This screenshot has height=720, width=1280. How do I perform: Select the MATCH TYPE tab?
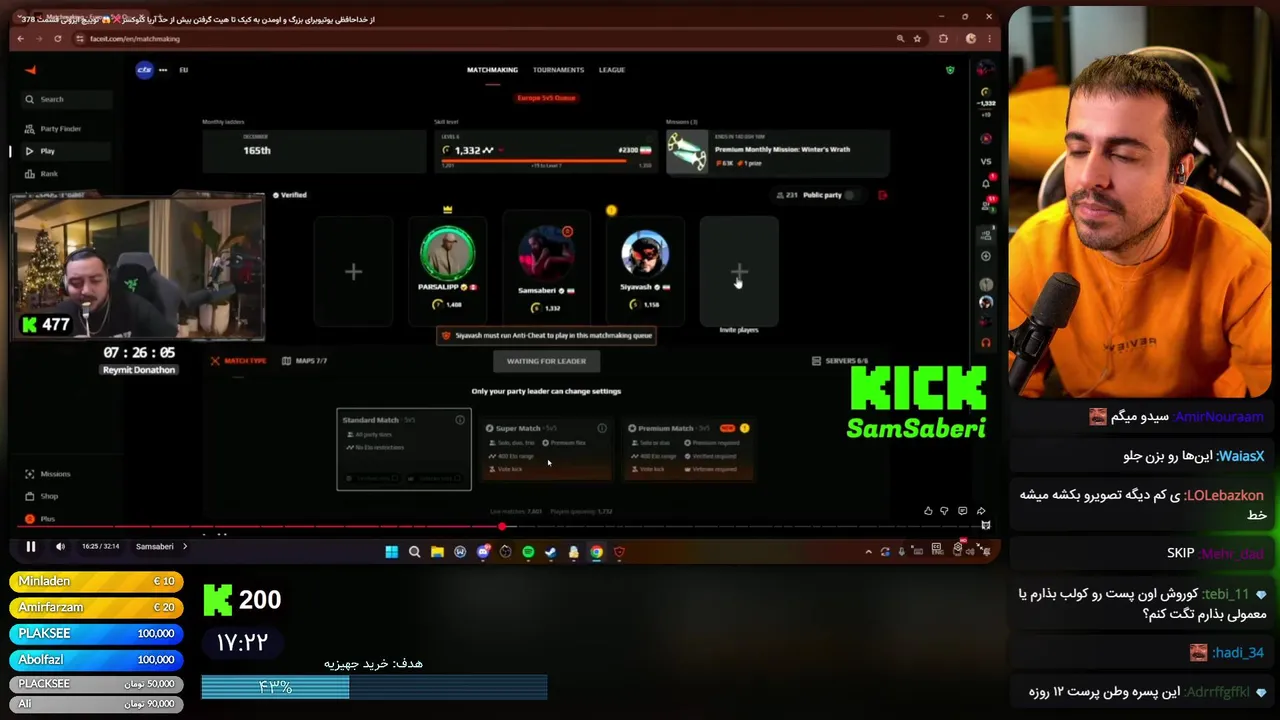[x=239, y=361]
